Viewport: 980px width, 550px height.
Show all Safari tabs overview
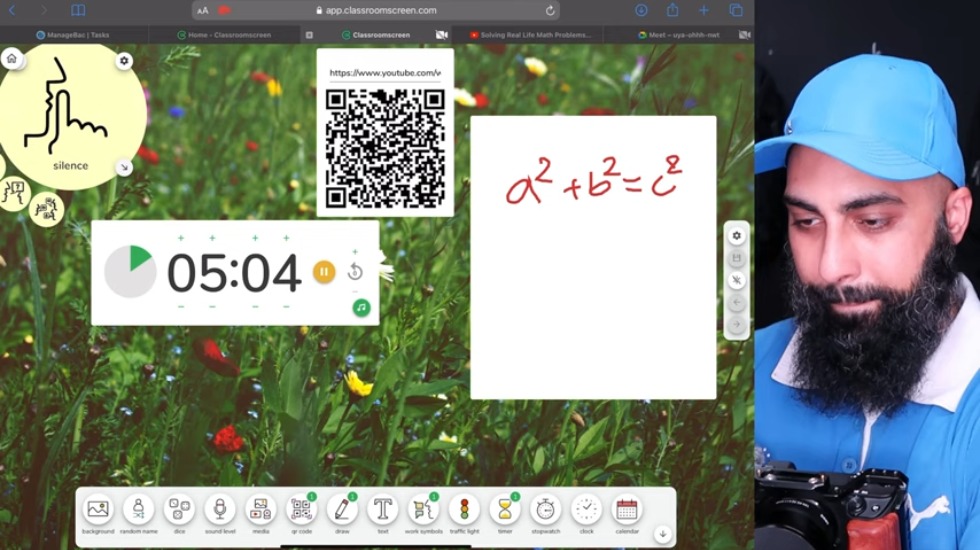[736, 10]
